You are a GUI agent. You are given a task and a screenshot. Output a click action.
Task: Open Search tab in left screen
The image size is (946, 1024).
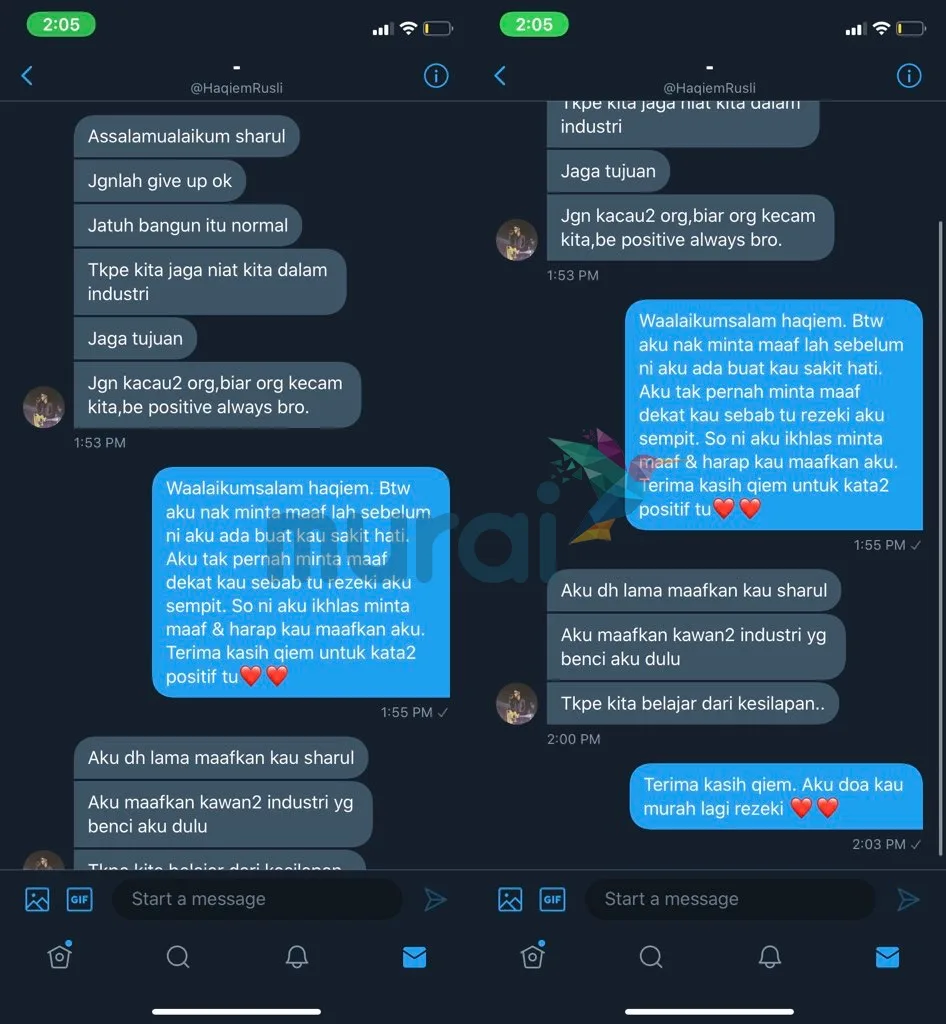(x=178, y=957)
